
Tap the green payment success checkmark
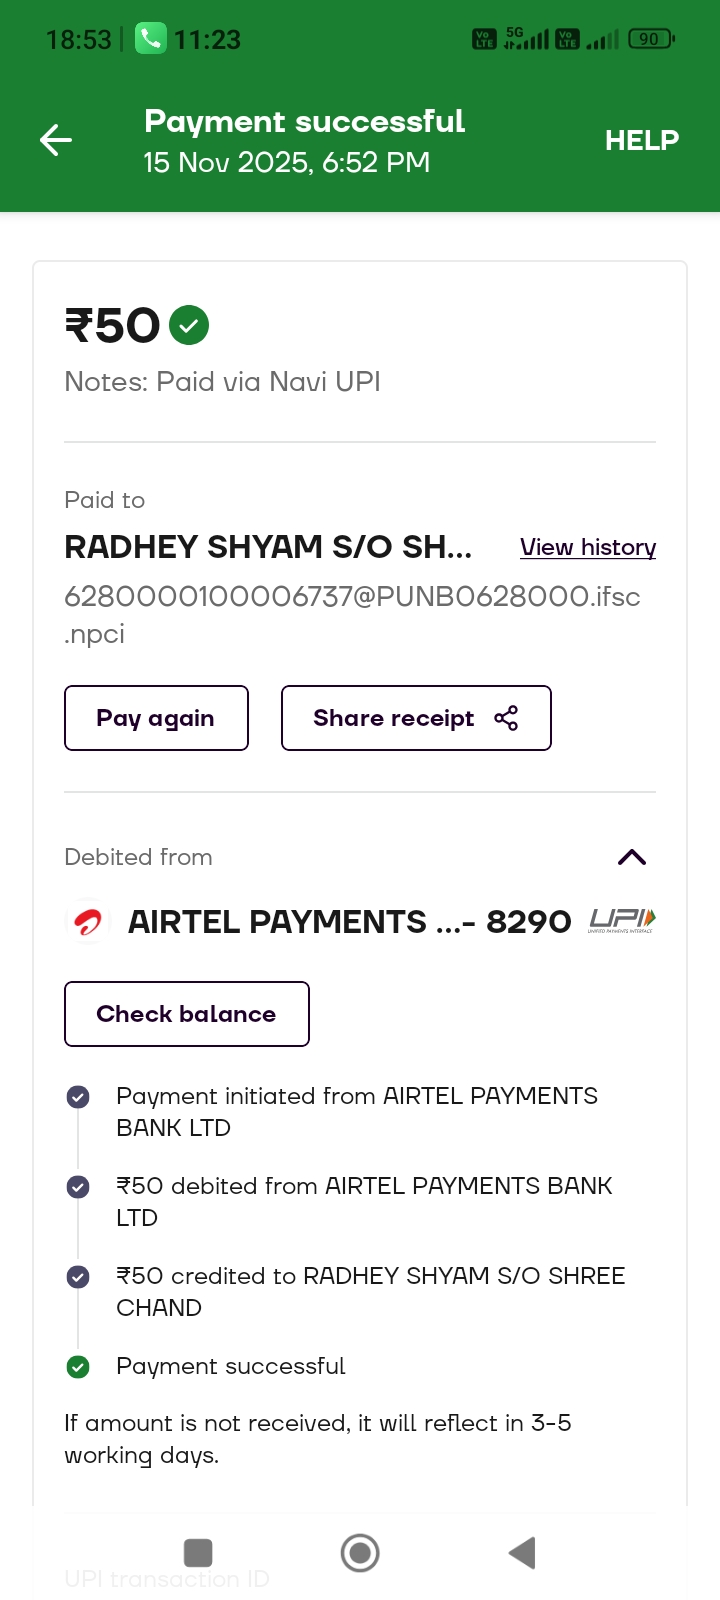pyautogui.click(x=189, y=325)
